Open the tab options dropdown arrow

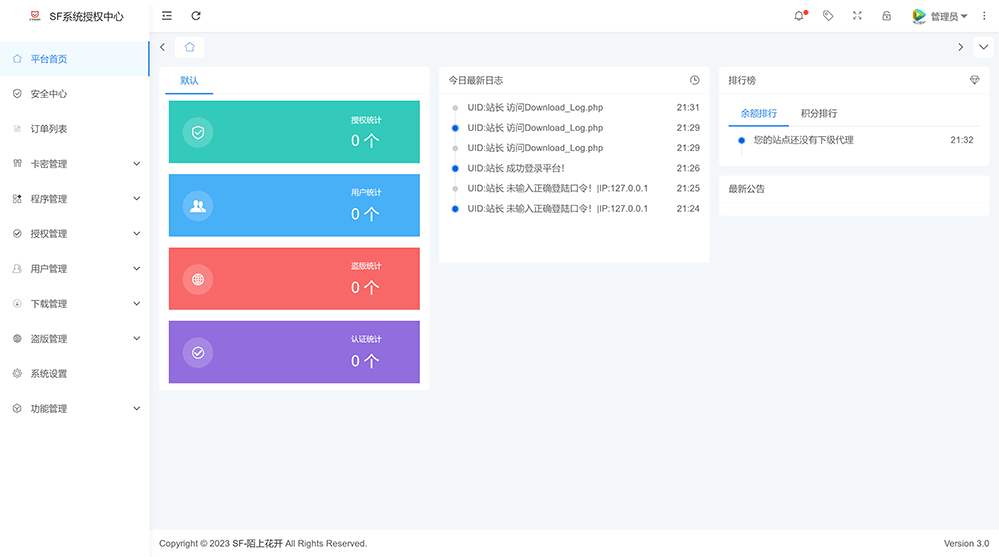point(984,47)
